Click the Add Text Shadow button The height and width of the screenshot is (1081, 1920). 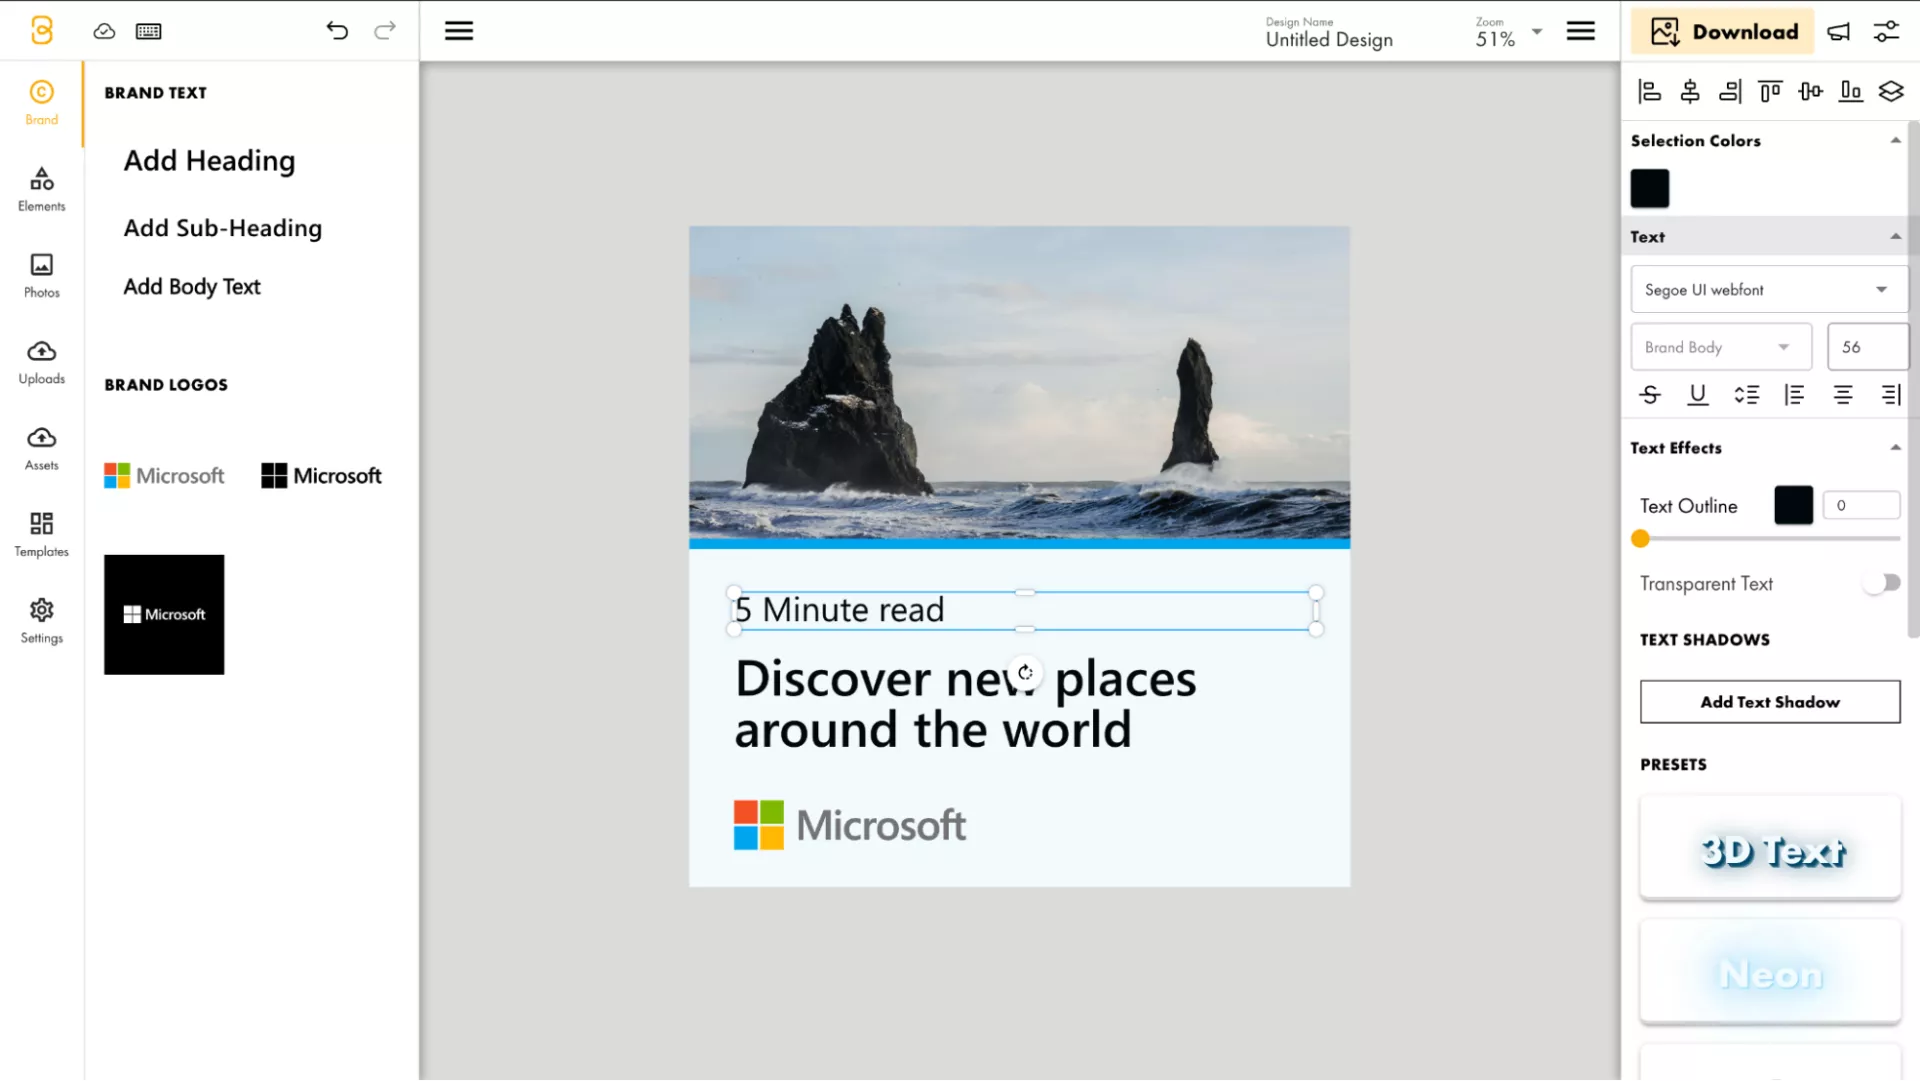tap(1769, 702)
